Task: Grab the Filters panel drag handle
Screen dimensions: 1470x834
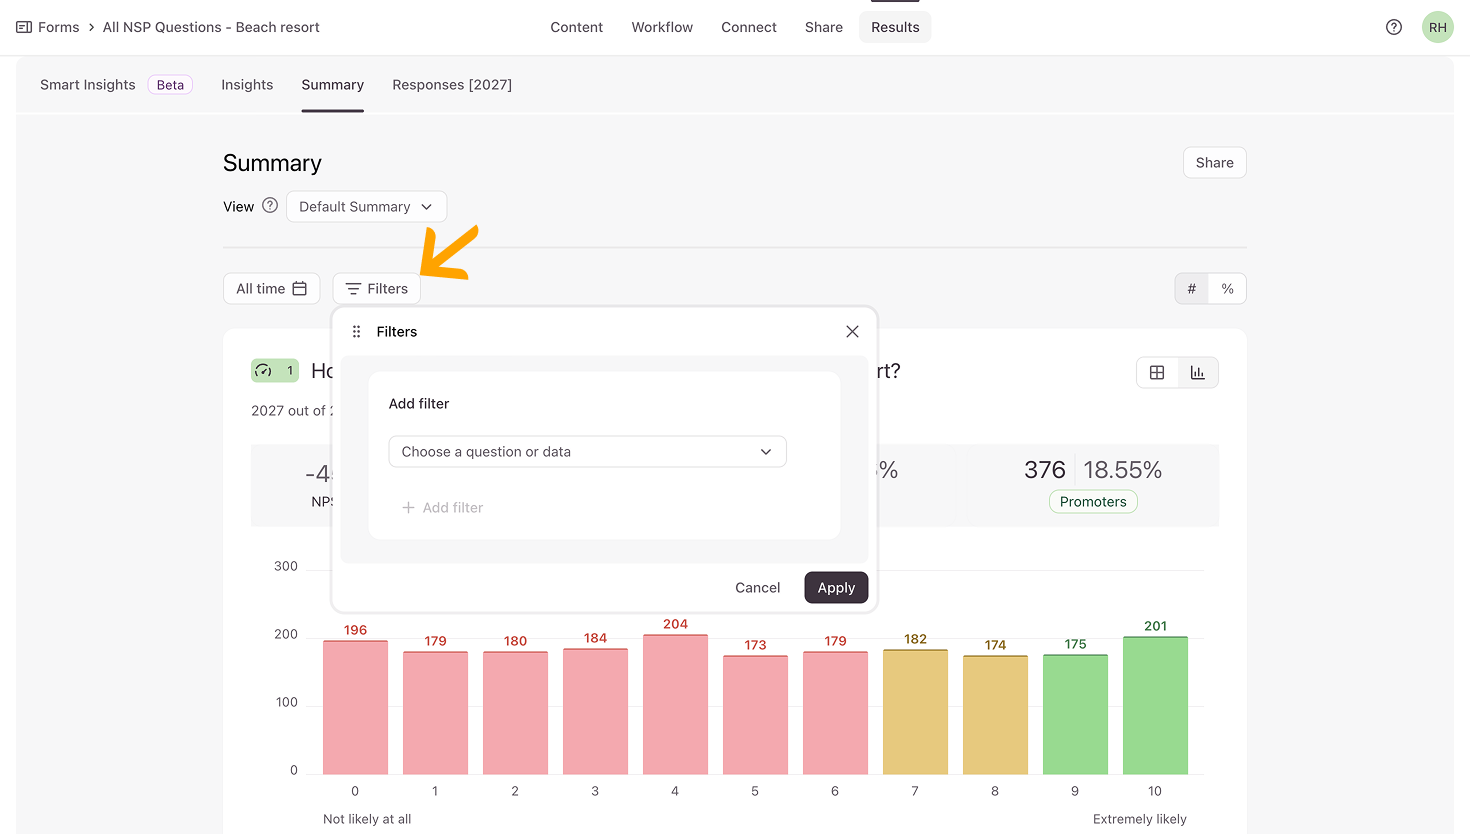Action: [357, 332]
